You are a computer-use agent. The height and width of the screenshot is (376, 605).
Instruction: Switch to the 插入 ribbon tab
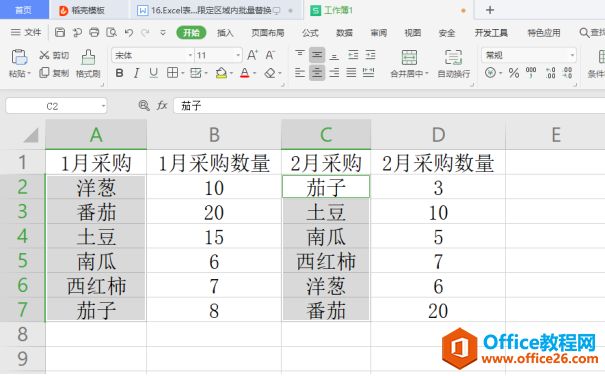point(225,33)
